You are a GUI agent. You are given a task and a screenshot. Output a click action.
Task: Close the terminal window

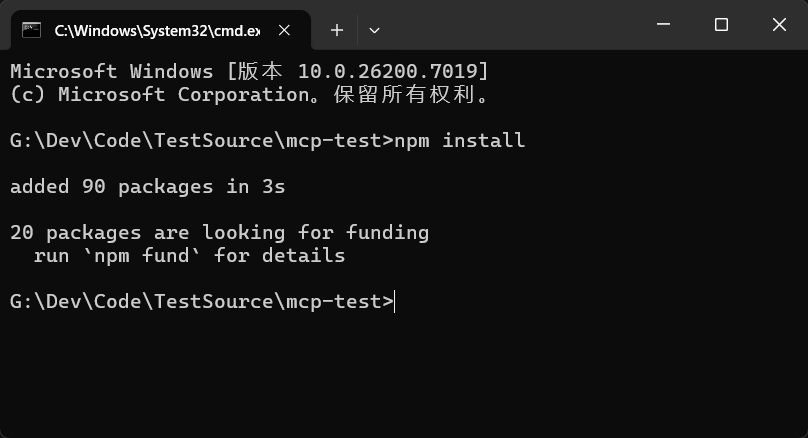click(x=778, y=25)
